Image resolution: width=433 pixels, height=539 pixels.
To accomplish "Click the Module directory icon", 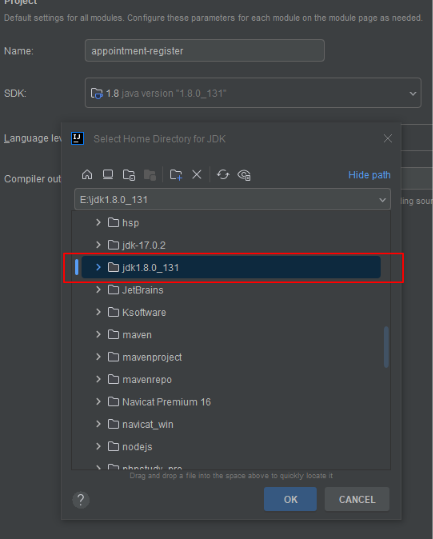I will pyautogui.click(x=150, y=175).
